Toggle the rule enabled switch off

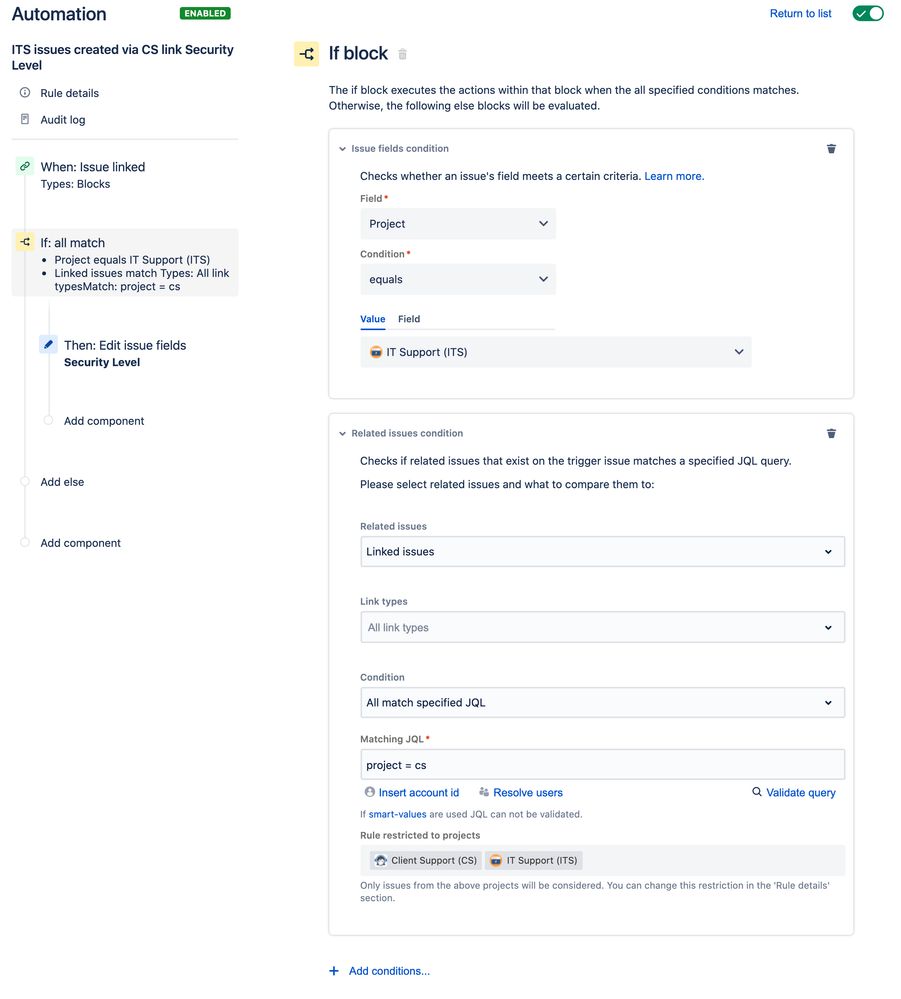867,13
